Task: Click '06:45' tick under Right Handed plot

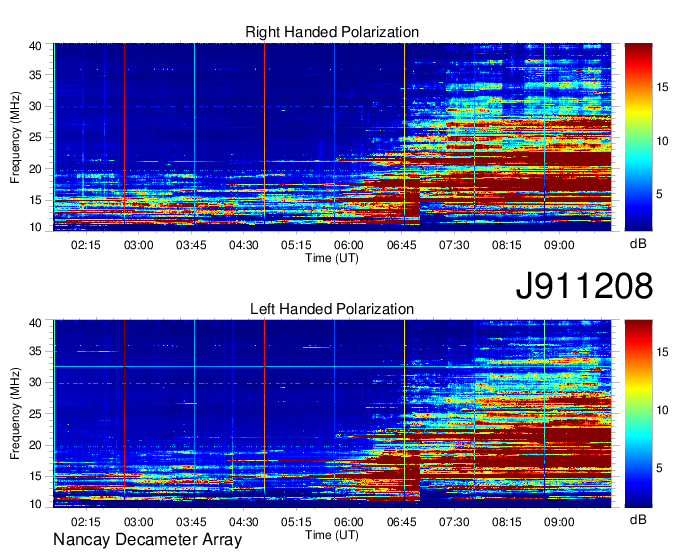Action: [402, 245]
